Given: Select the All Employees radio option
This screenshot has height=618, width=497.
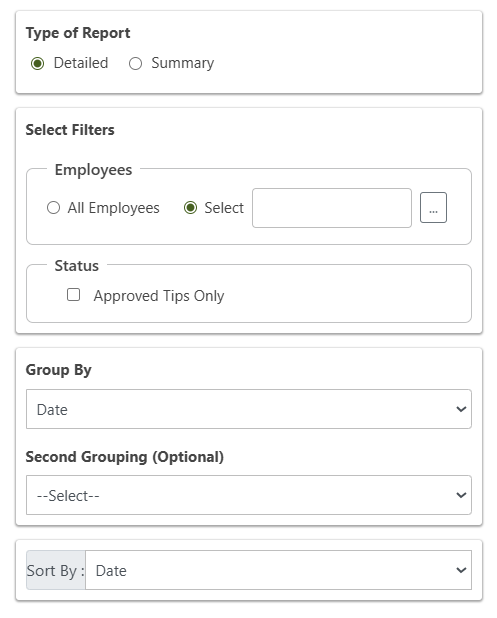Looking at the screenshot, I should 53,208.
